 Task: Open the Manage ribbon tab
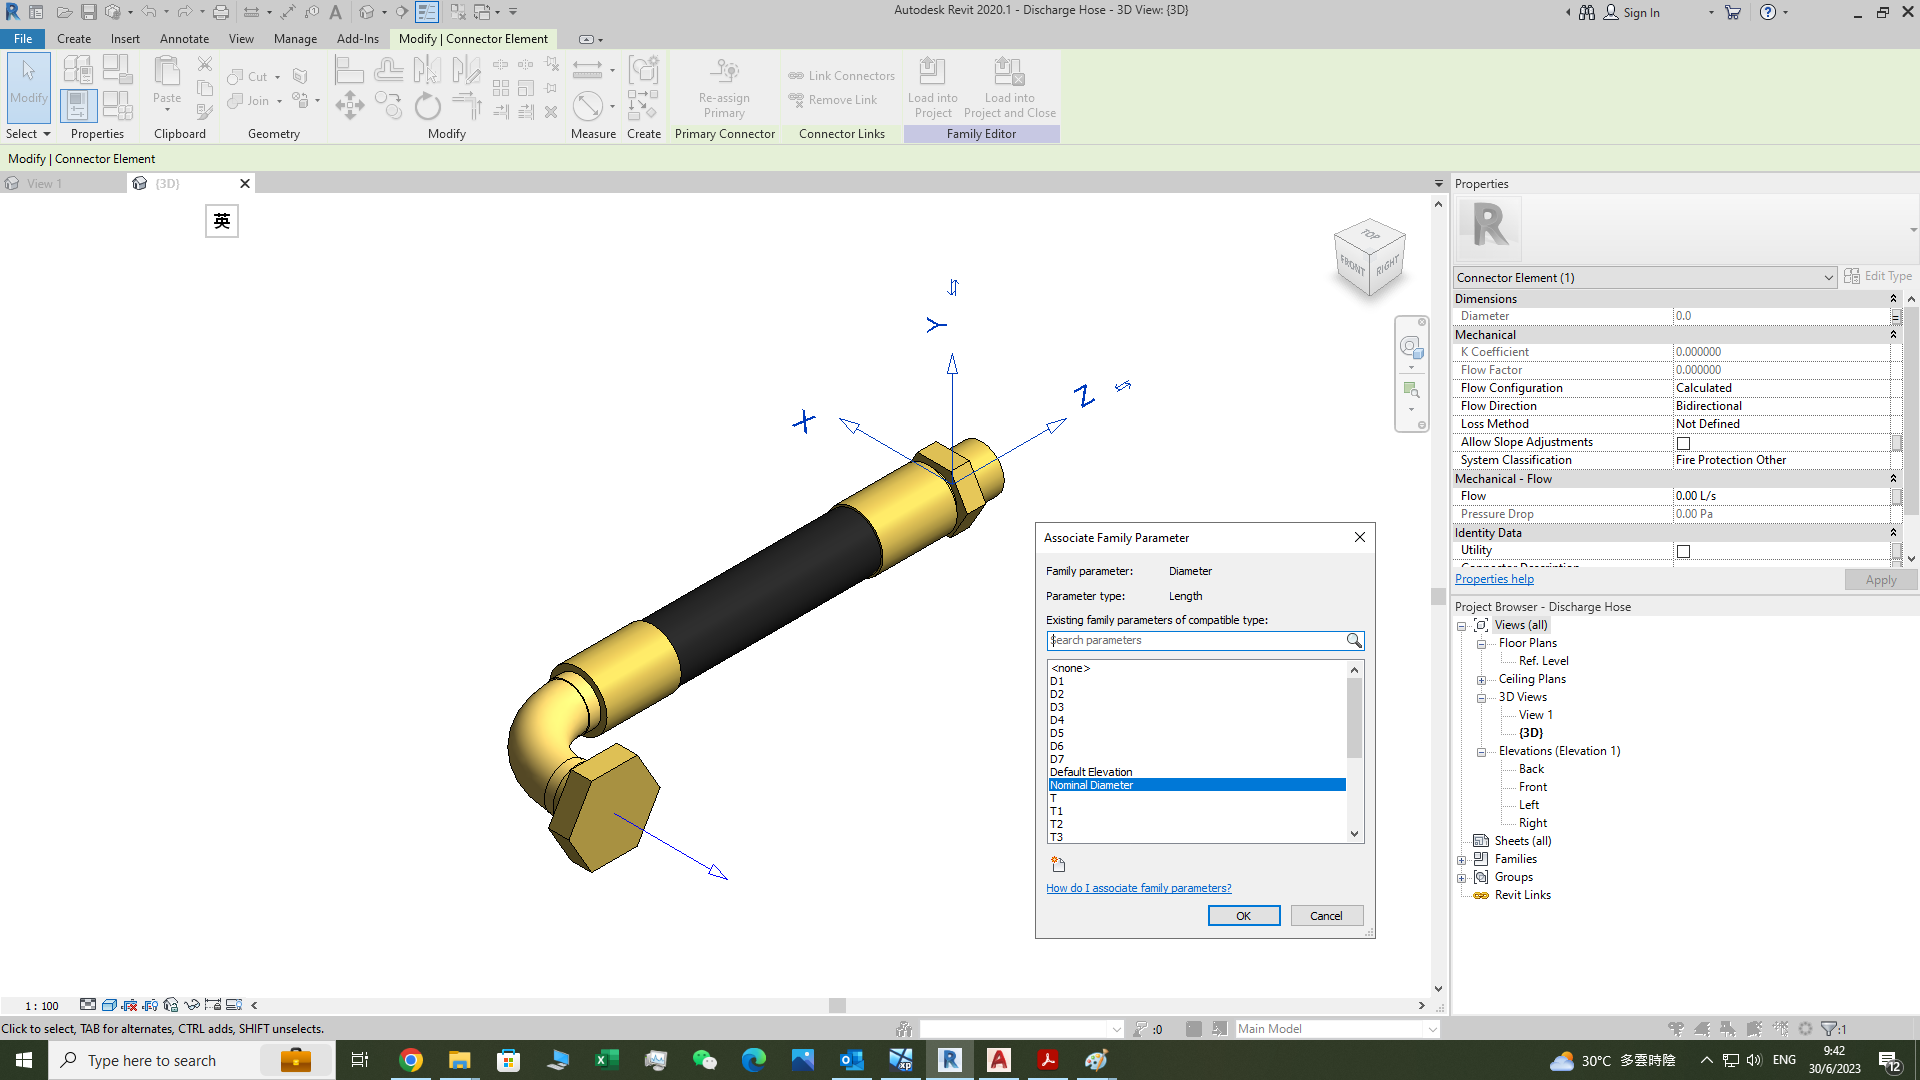pos(295,39)
